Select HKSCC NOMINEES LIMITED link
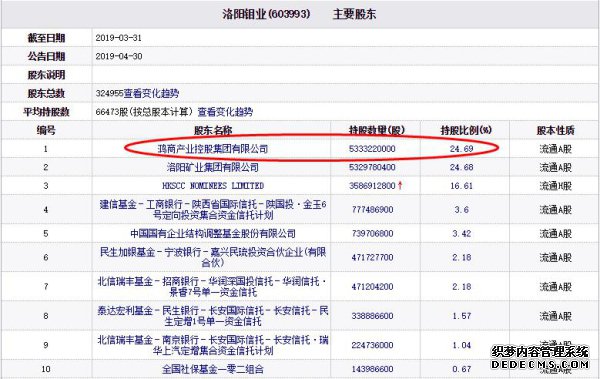 [x=213, y=186]
